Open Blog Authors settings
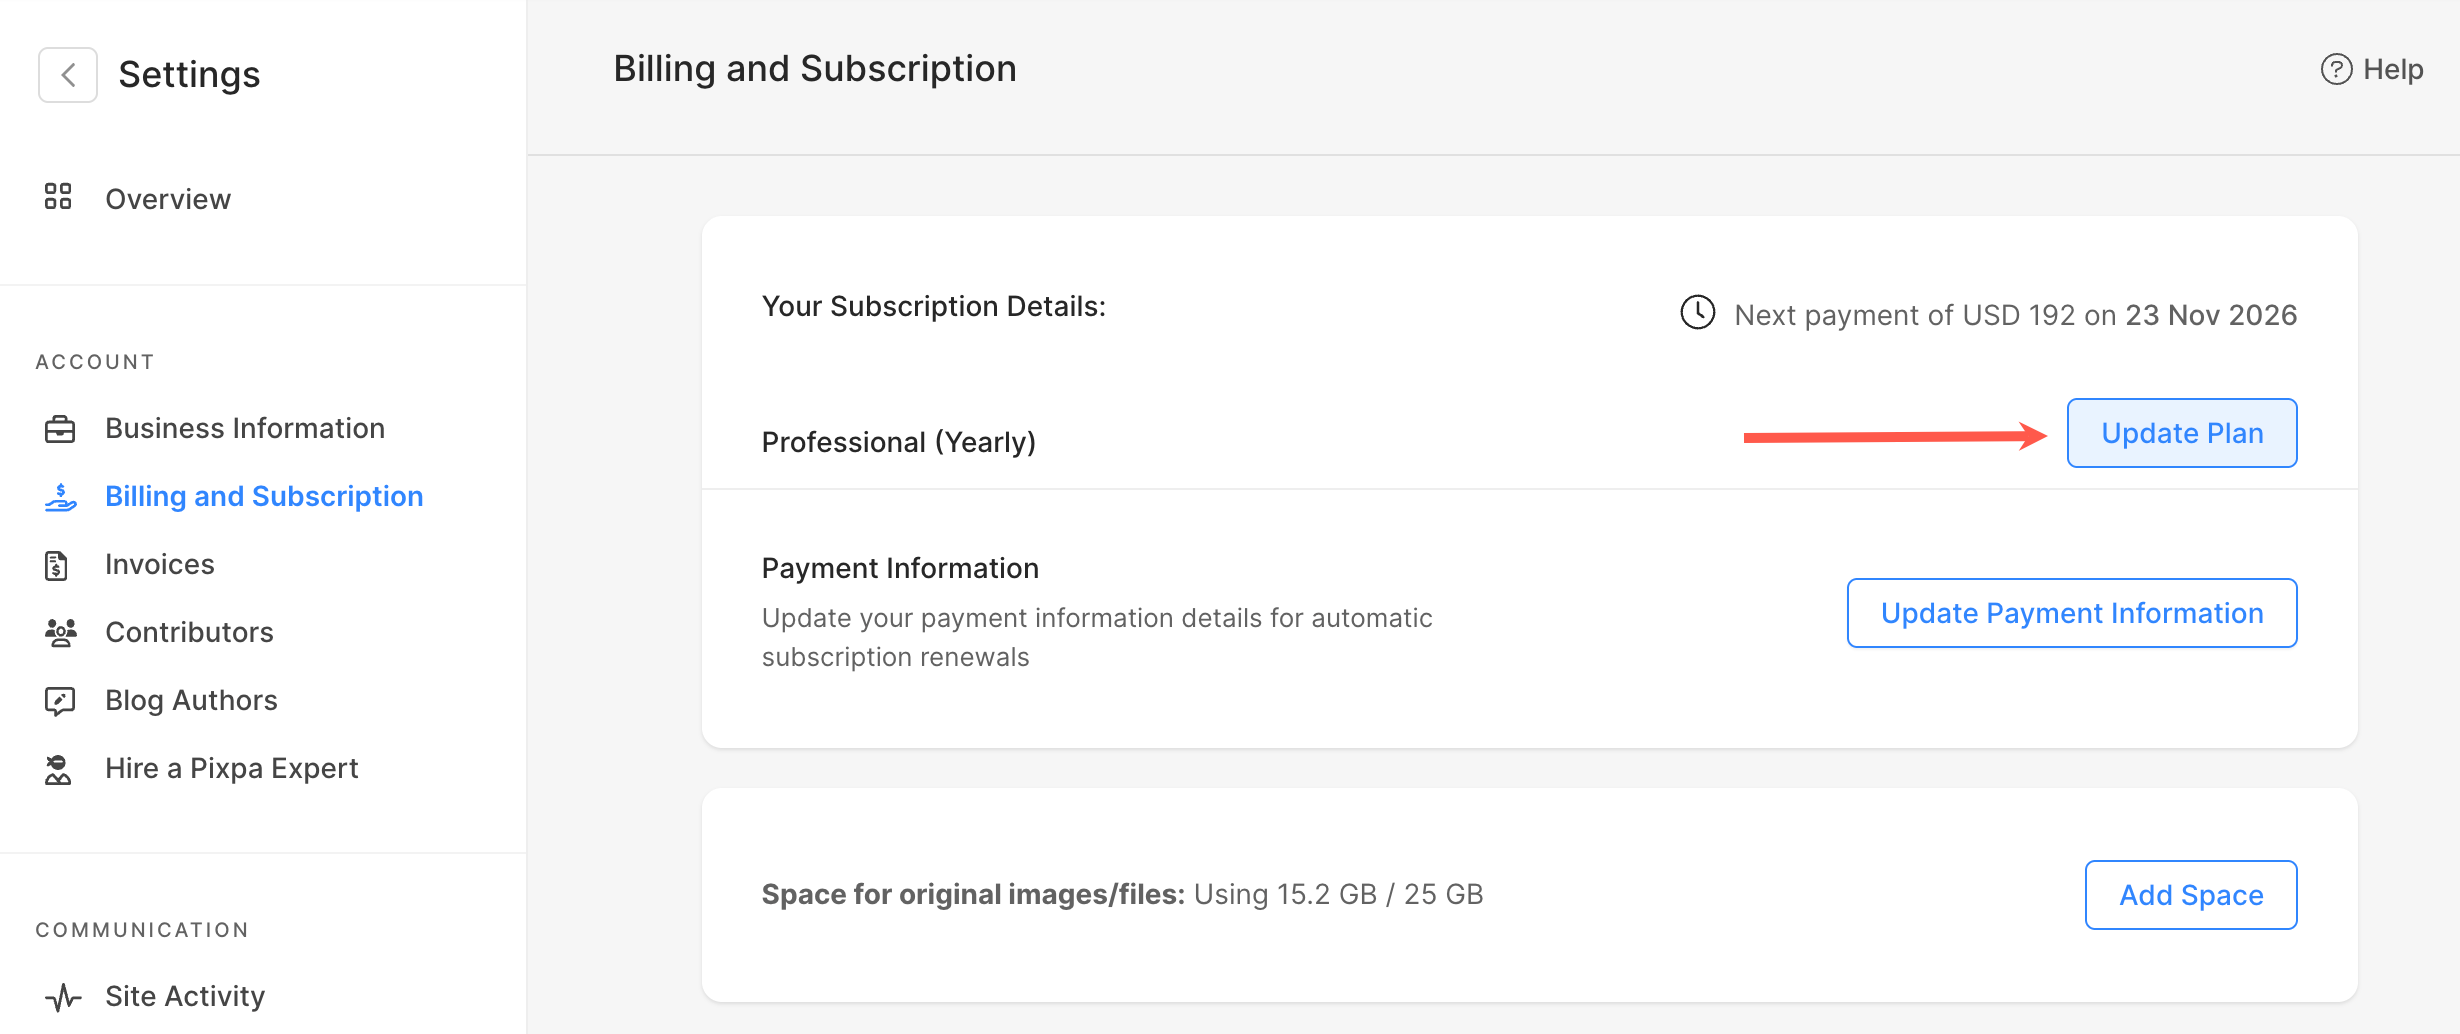This screenshot has height=1034, width=2460. 191,700
